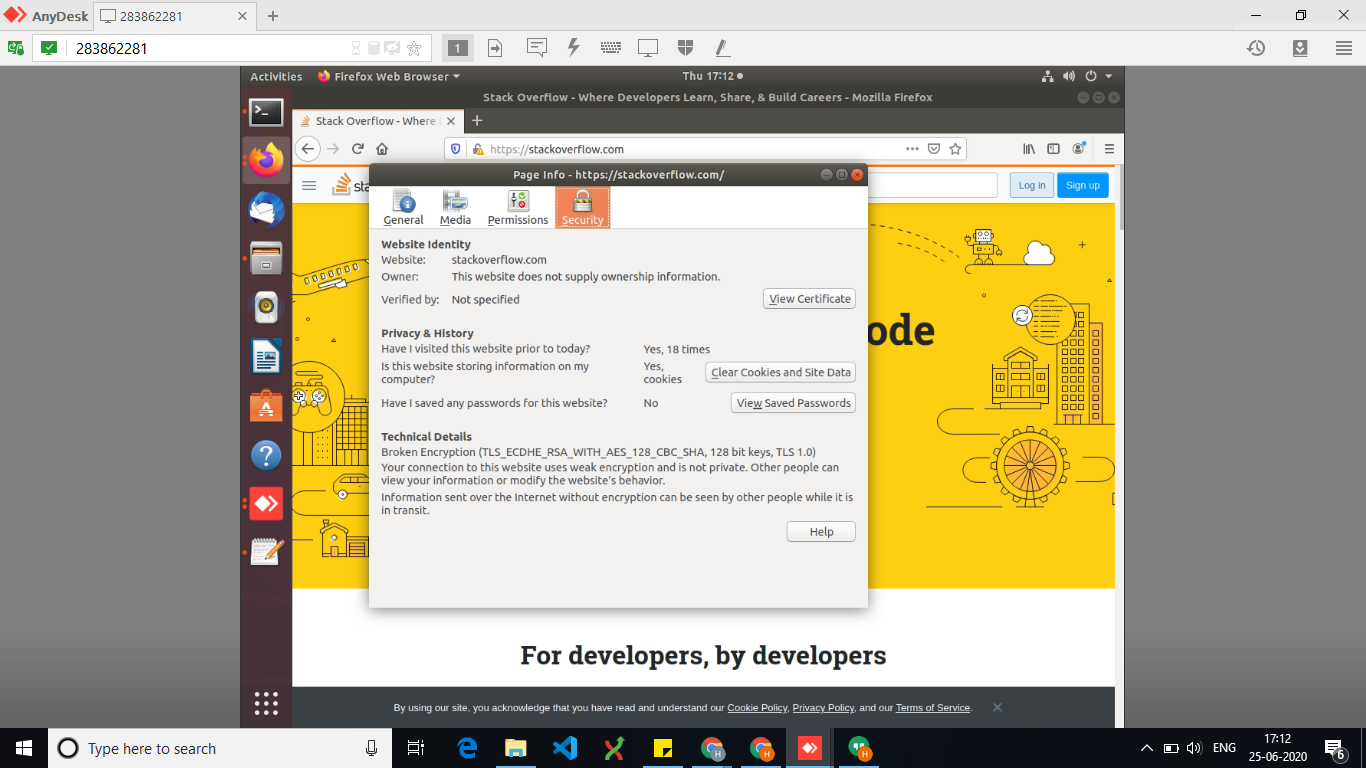Viewport: 1366px width, 768px height.
Task: Open the Firefox application menu
Action: 1109,149
